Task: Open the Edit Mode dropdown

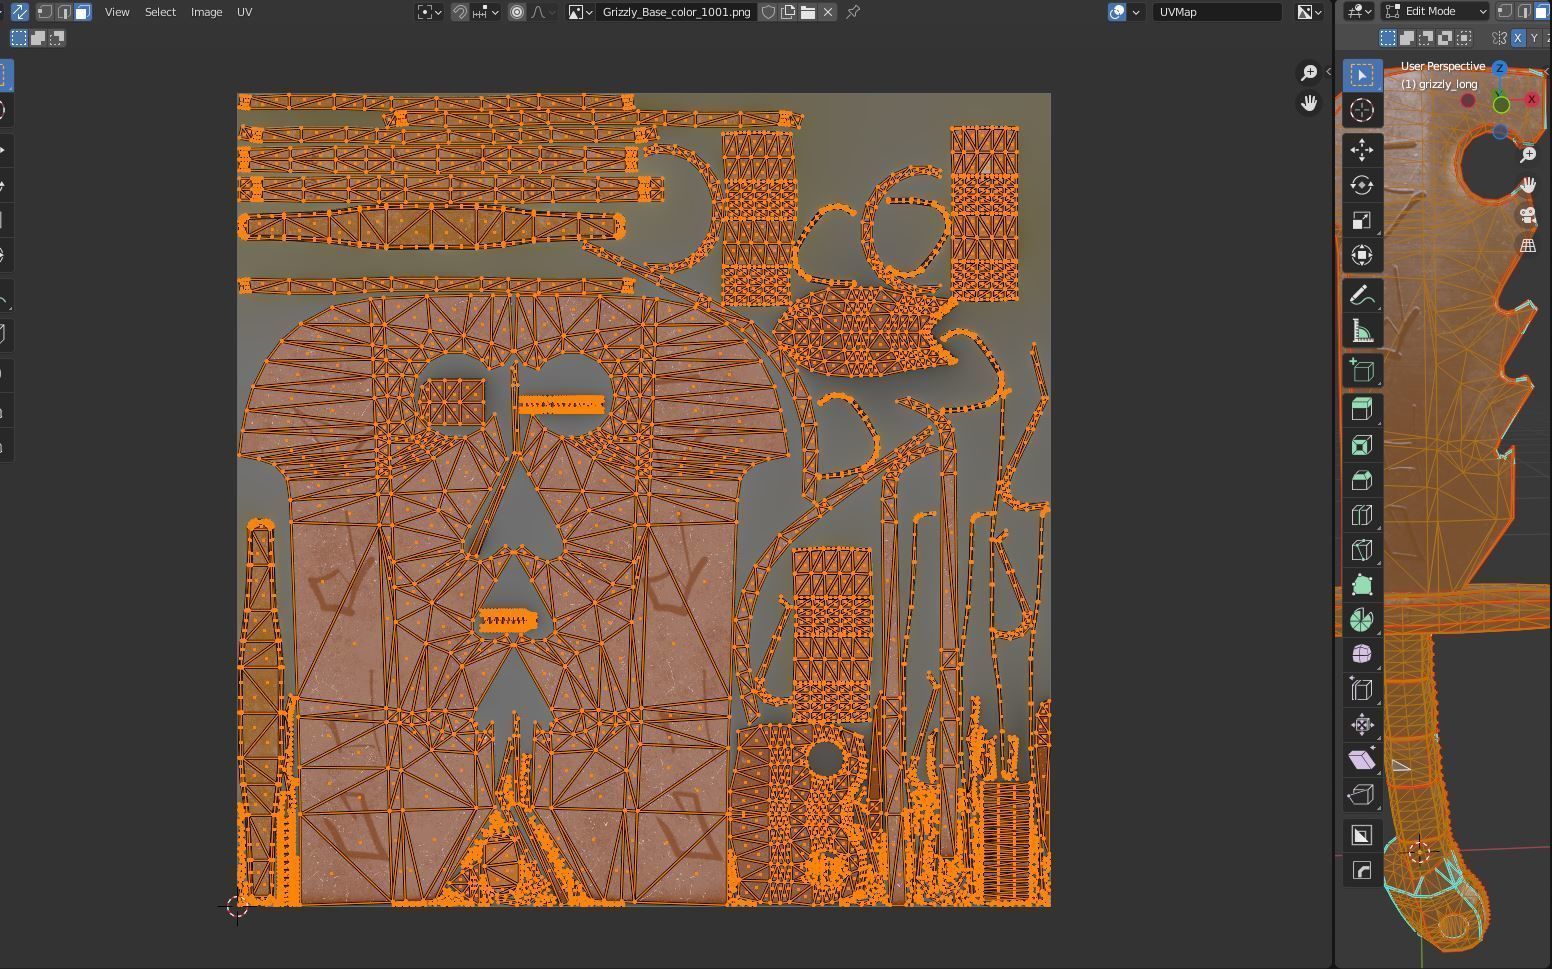Action: (x=1435, y=11)
